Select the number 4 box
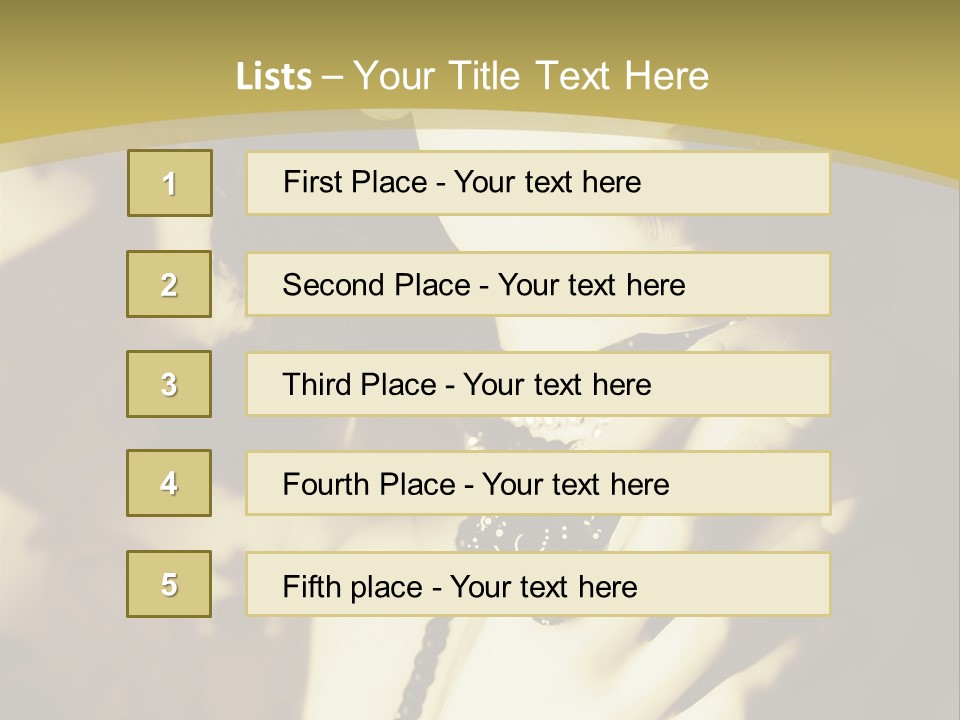Image resolution: width=960 pixels, height=720 pixels. (x=169, y=483)
